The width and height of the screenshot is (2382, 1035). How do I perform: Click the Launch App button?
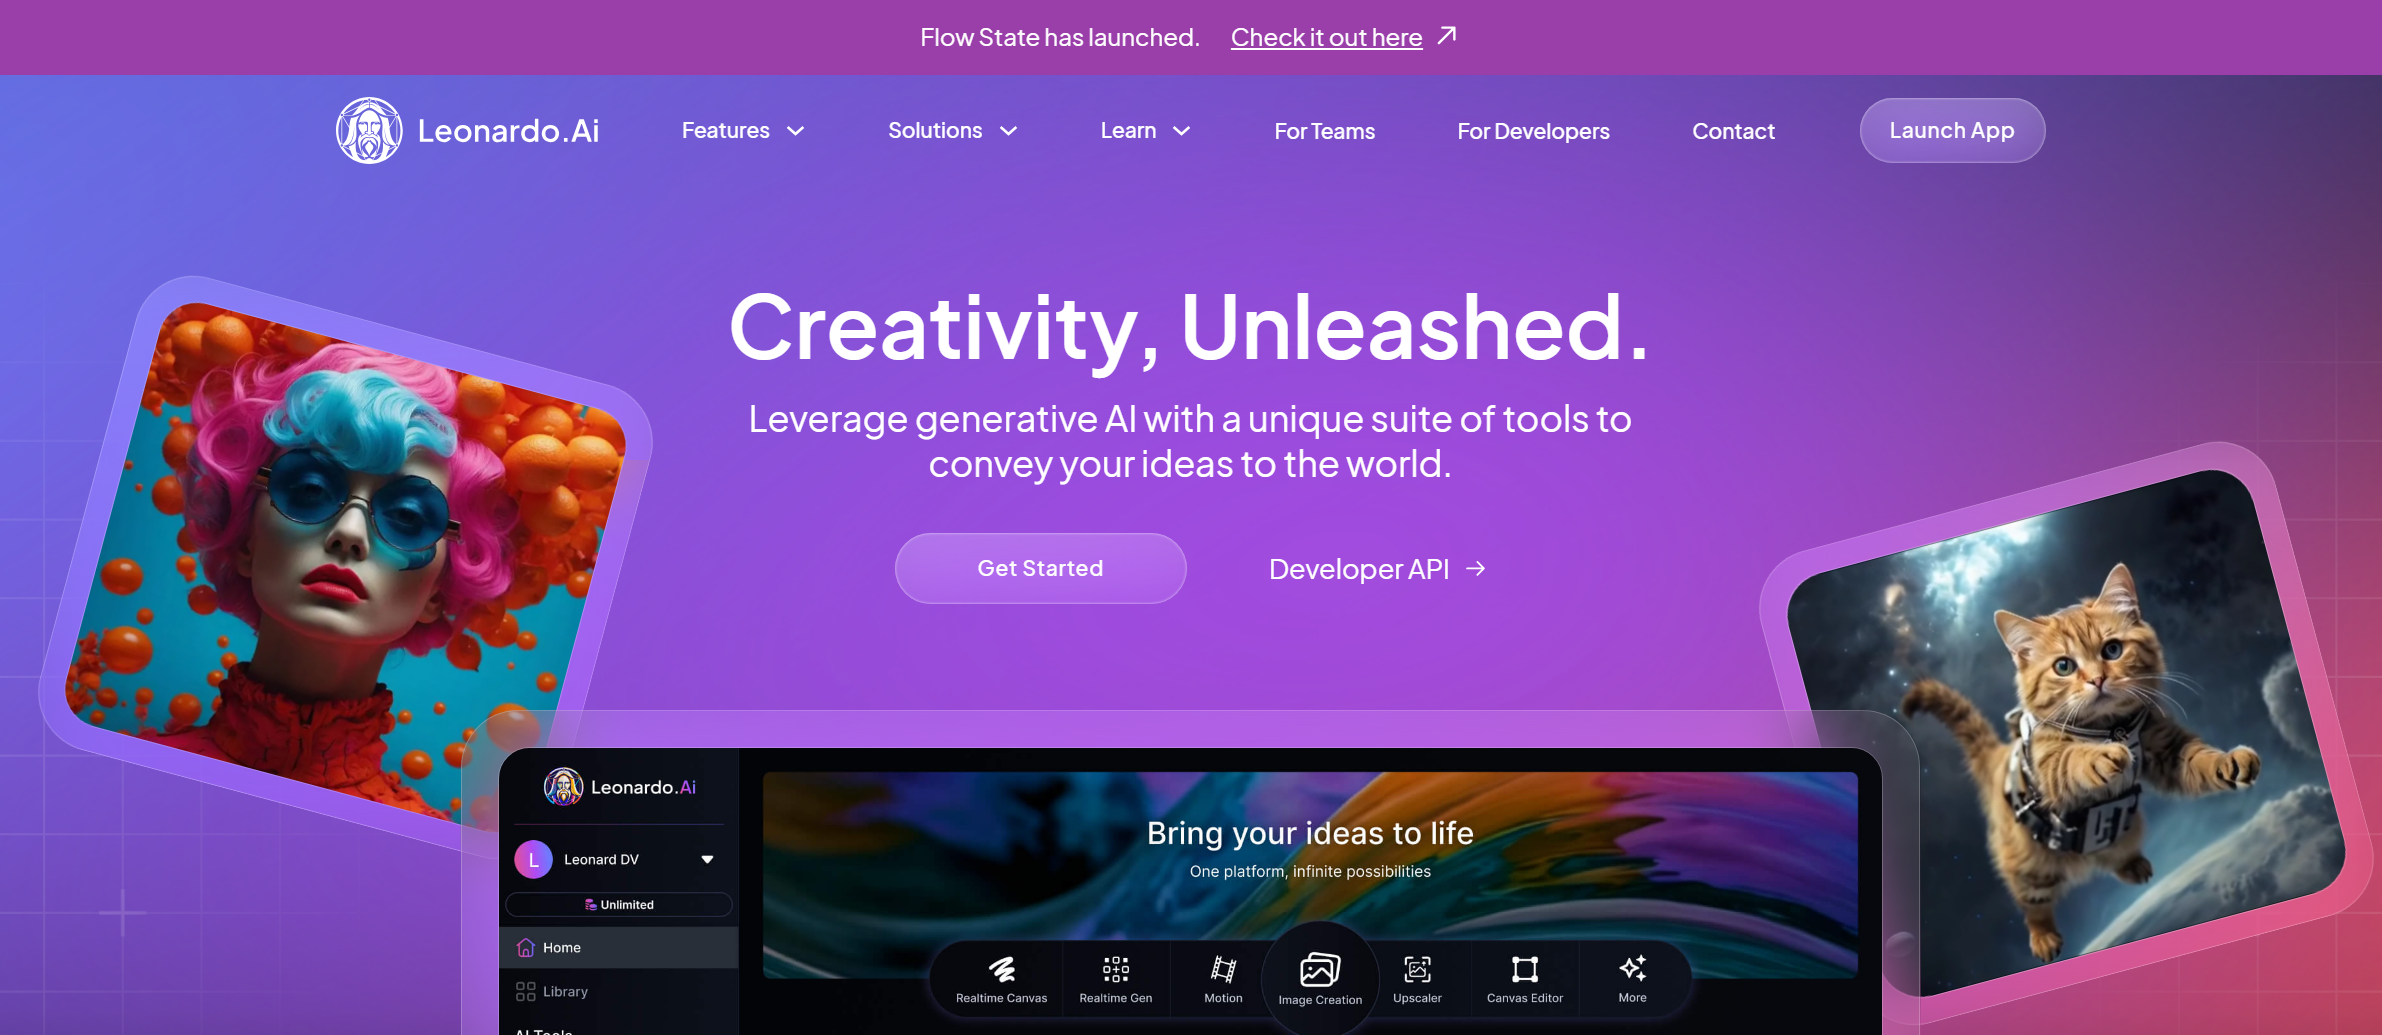pyautogui.click(x=1952, y=130)
